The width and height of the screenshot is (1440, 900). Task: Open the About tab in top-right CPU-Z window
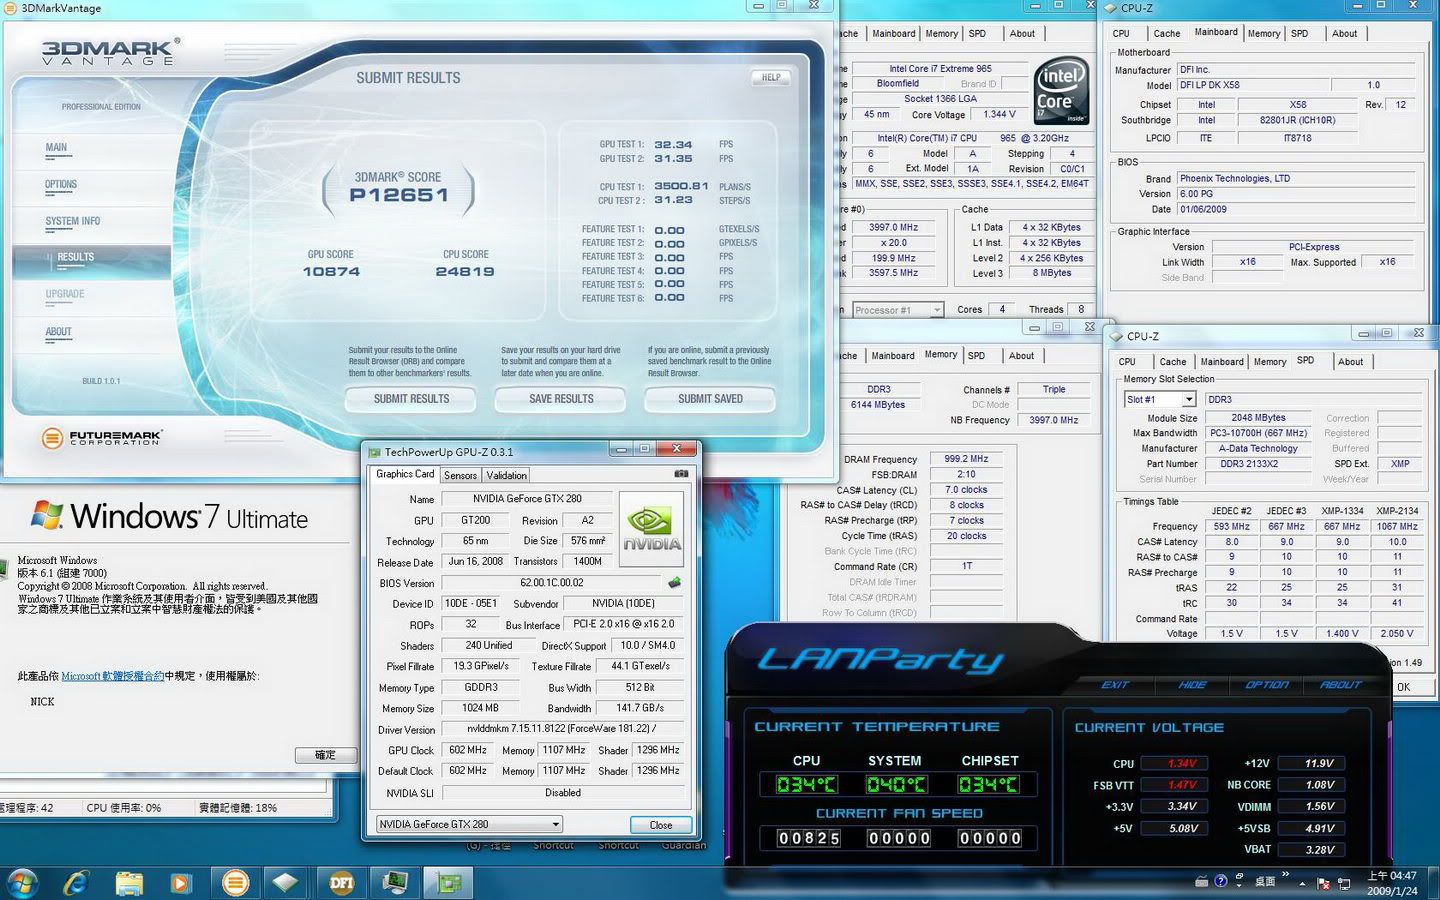(1344, 33)
